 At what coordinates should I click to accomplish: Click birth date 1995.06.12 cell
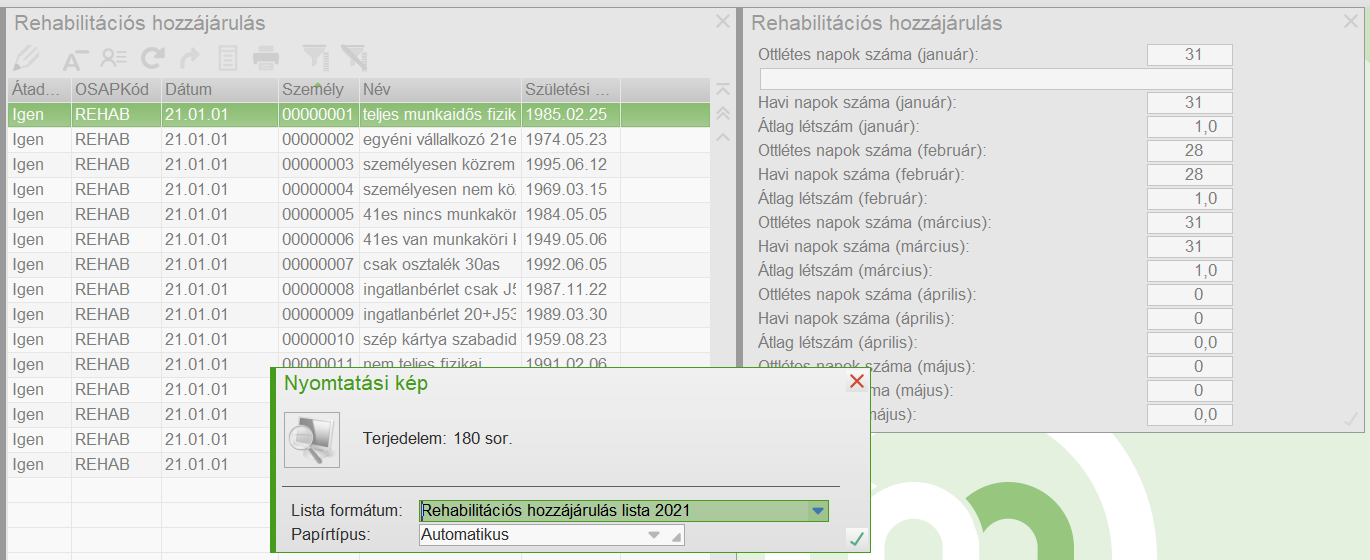[571, 164]
